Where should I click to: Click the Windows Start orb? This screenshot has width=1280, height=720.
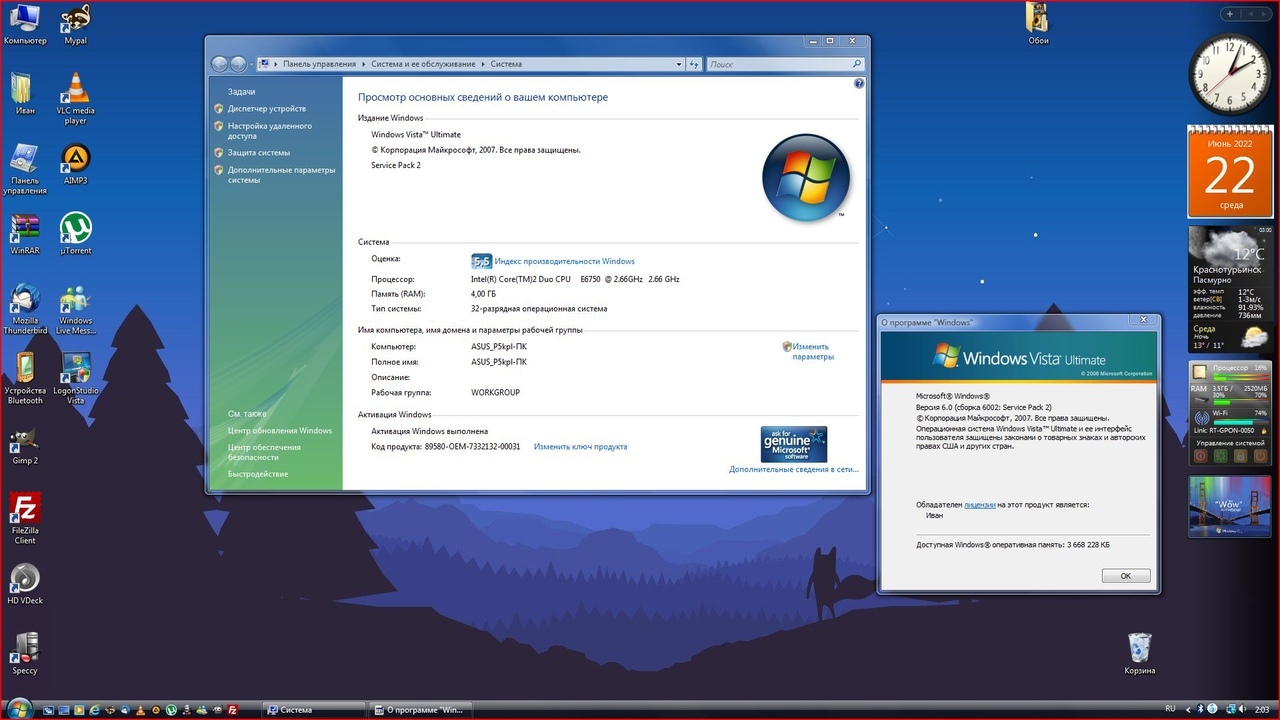tap(19, 708)
